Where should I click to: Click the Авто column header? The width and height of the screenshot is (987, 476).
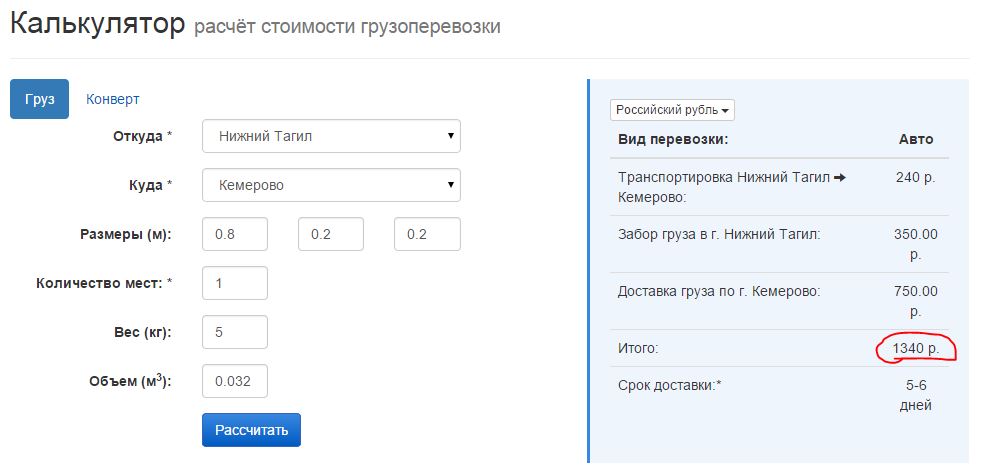(x=916, y=139)
